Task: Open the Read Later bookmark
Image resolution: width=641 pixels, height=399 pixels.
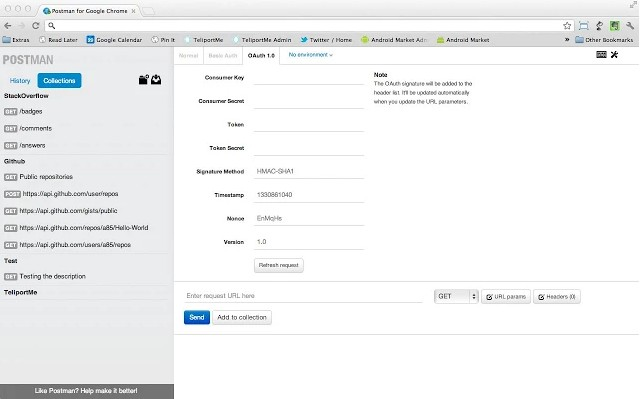Action: point(58,40)
